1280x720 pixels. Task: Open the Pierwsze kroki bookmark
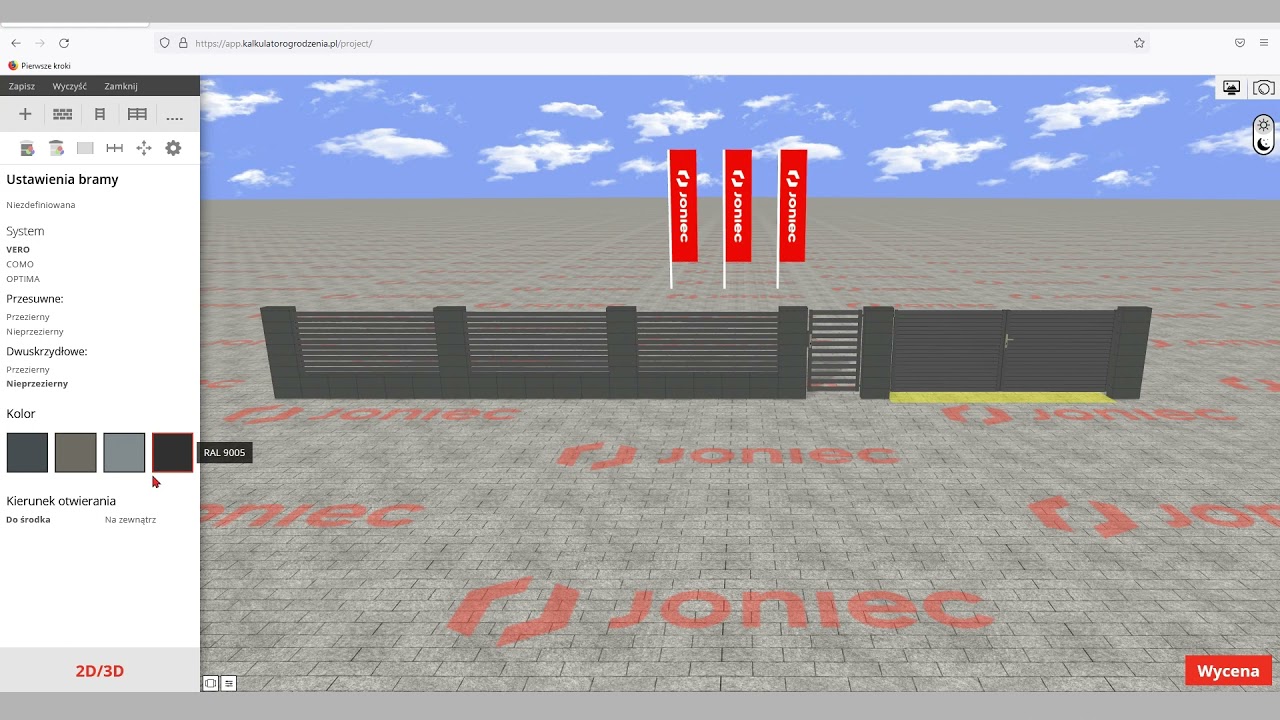[x=40, y=66]
